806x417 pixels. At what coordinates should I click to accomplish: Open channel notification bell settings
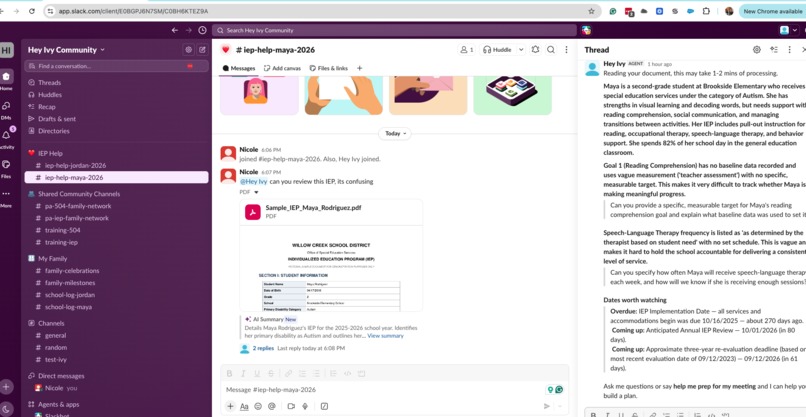536,50
